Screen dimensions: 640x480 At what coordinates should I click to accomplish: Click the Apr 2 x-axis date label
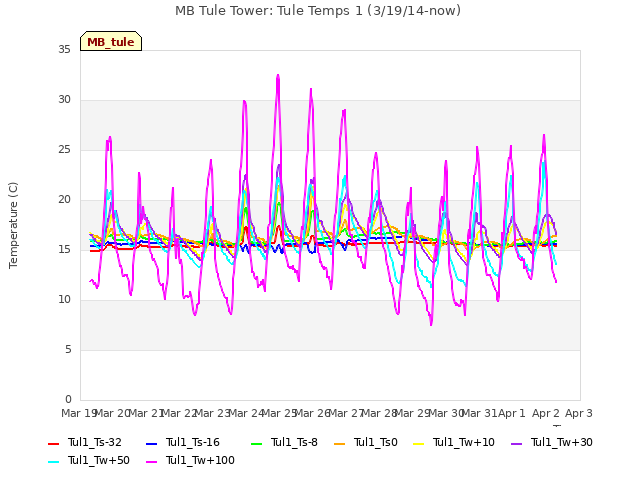pos(546,413)
